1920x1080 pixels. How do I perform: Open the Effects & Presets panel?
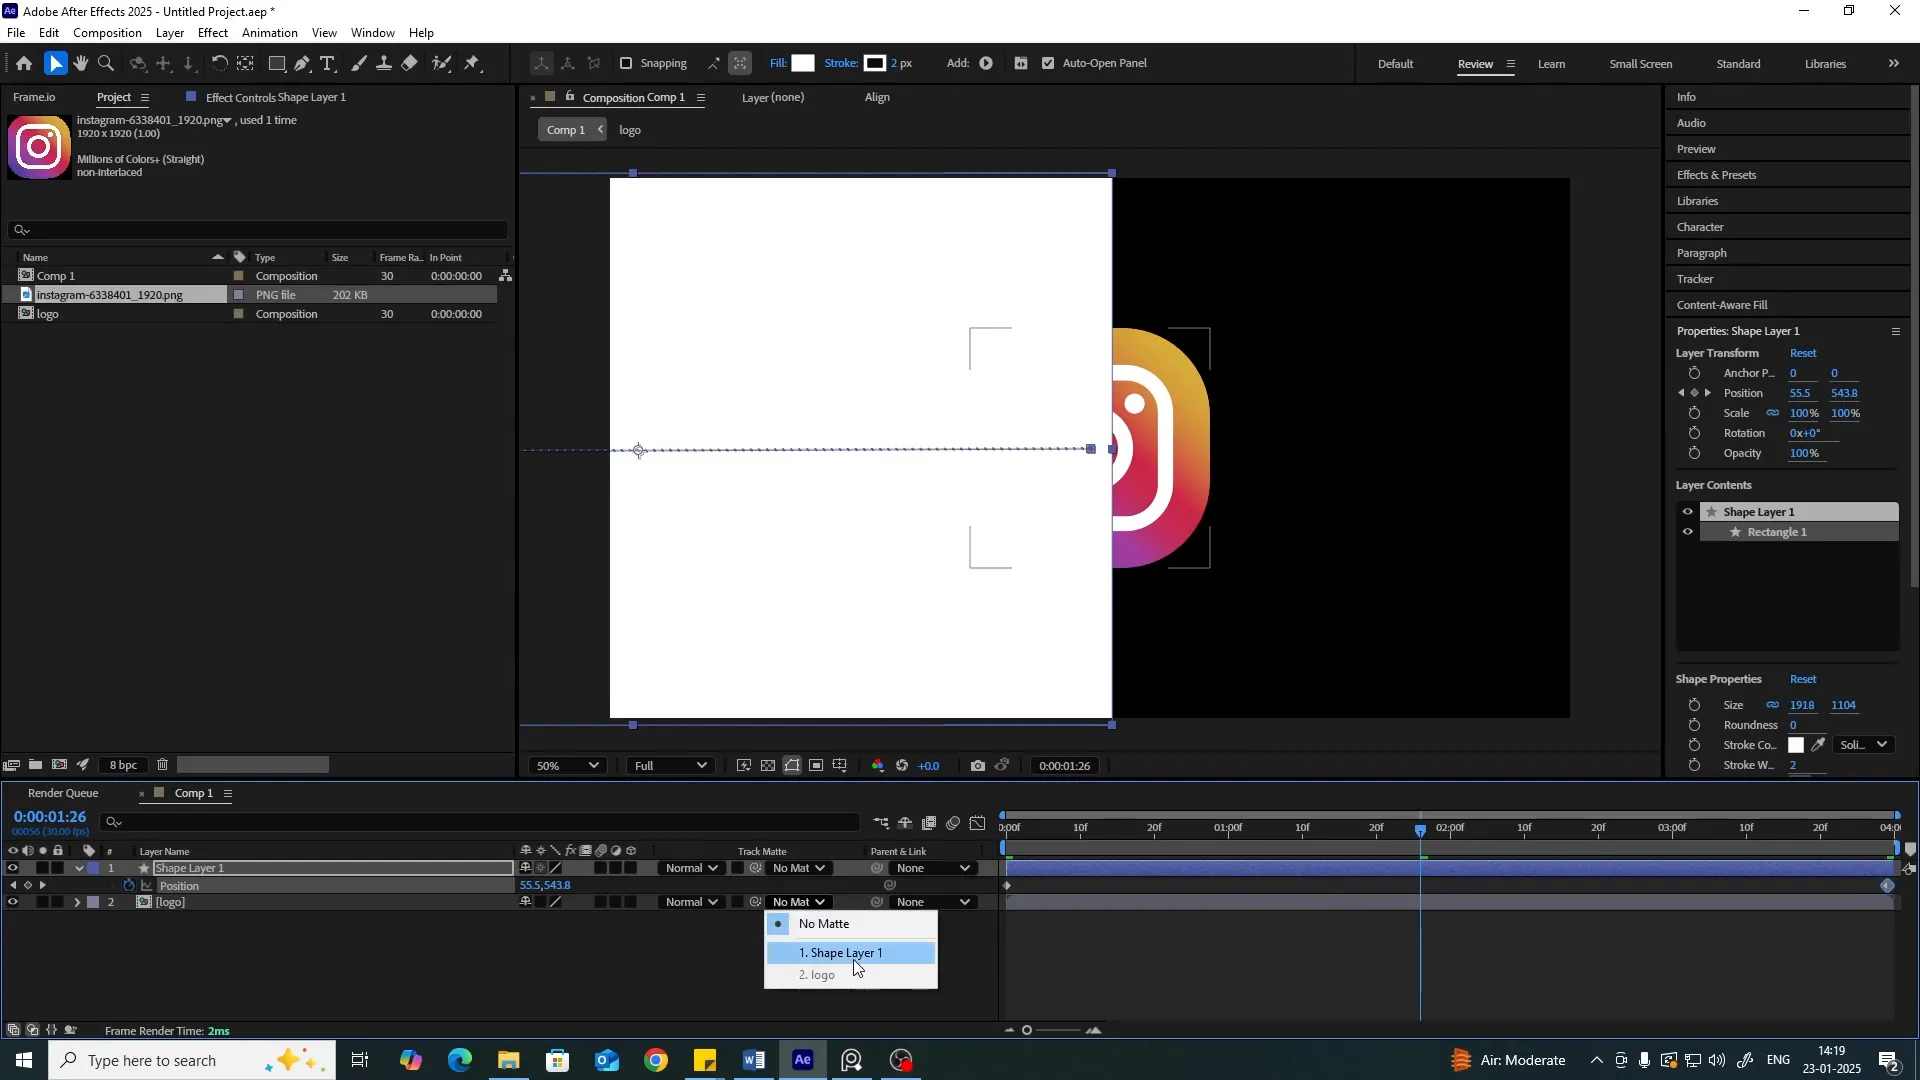pyautogui.click(x=1716, y=175)
